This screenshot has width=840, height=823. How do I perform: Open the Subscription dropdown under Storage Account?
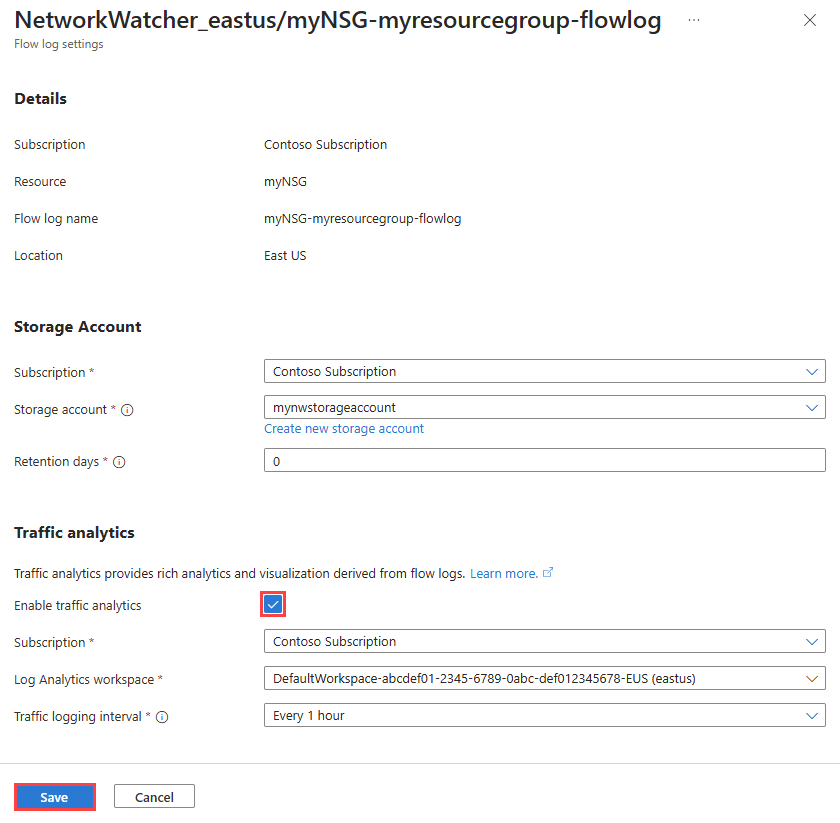coord(544,371)
